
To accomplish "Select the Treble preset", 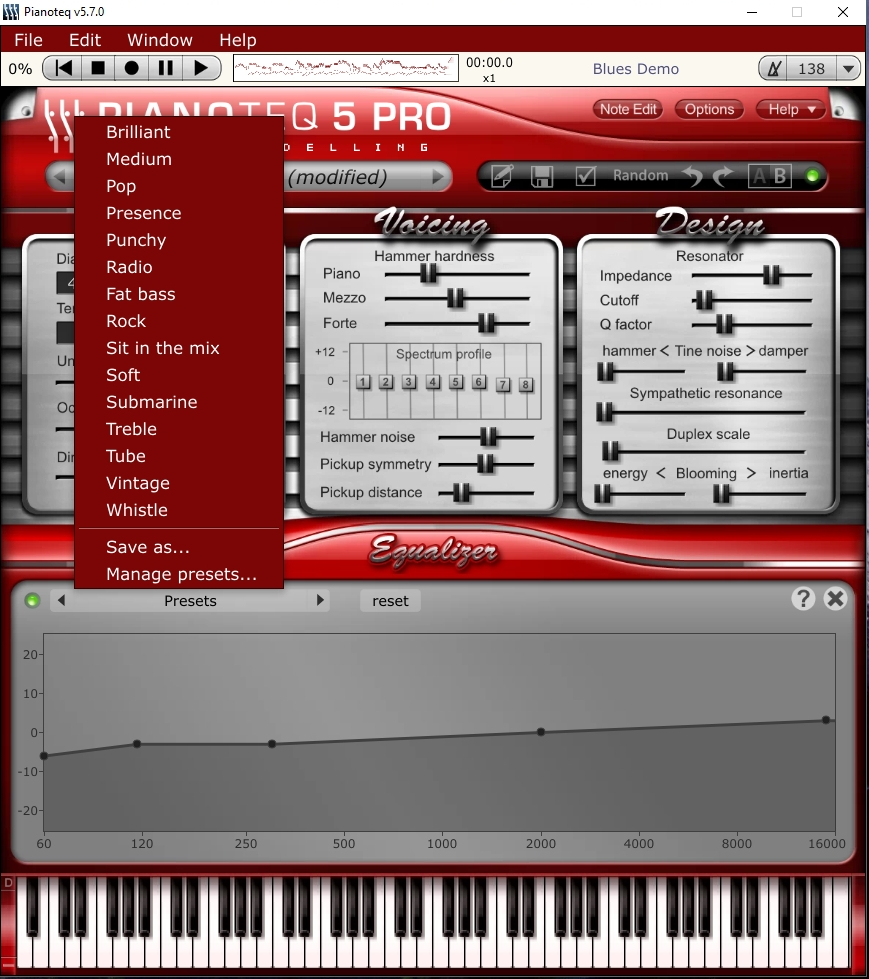I will [x=179, y=429].
